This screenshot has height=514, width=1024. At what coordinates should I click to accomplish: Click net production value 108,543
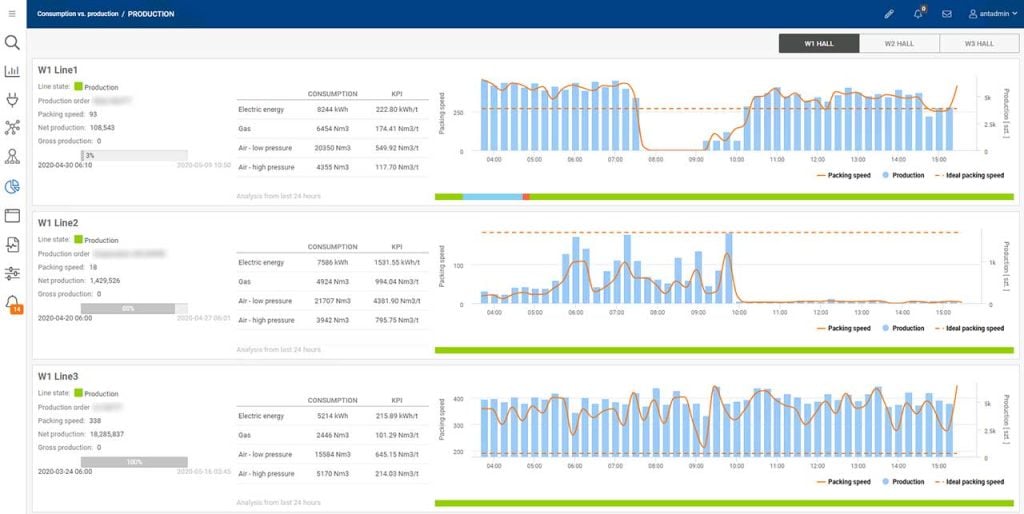click(x=103, y=127)
